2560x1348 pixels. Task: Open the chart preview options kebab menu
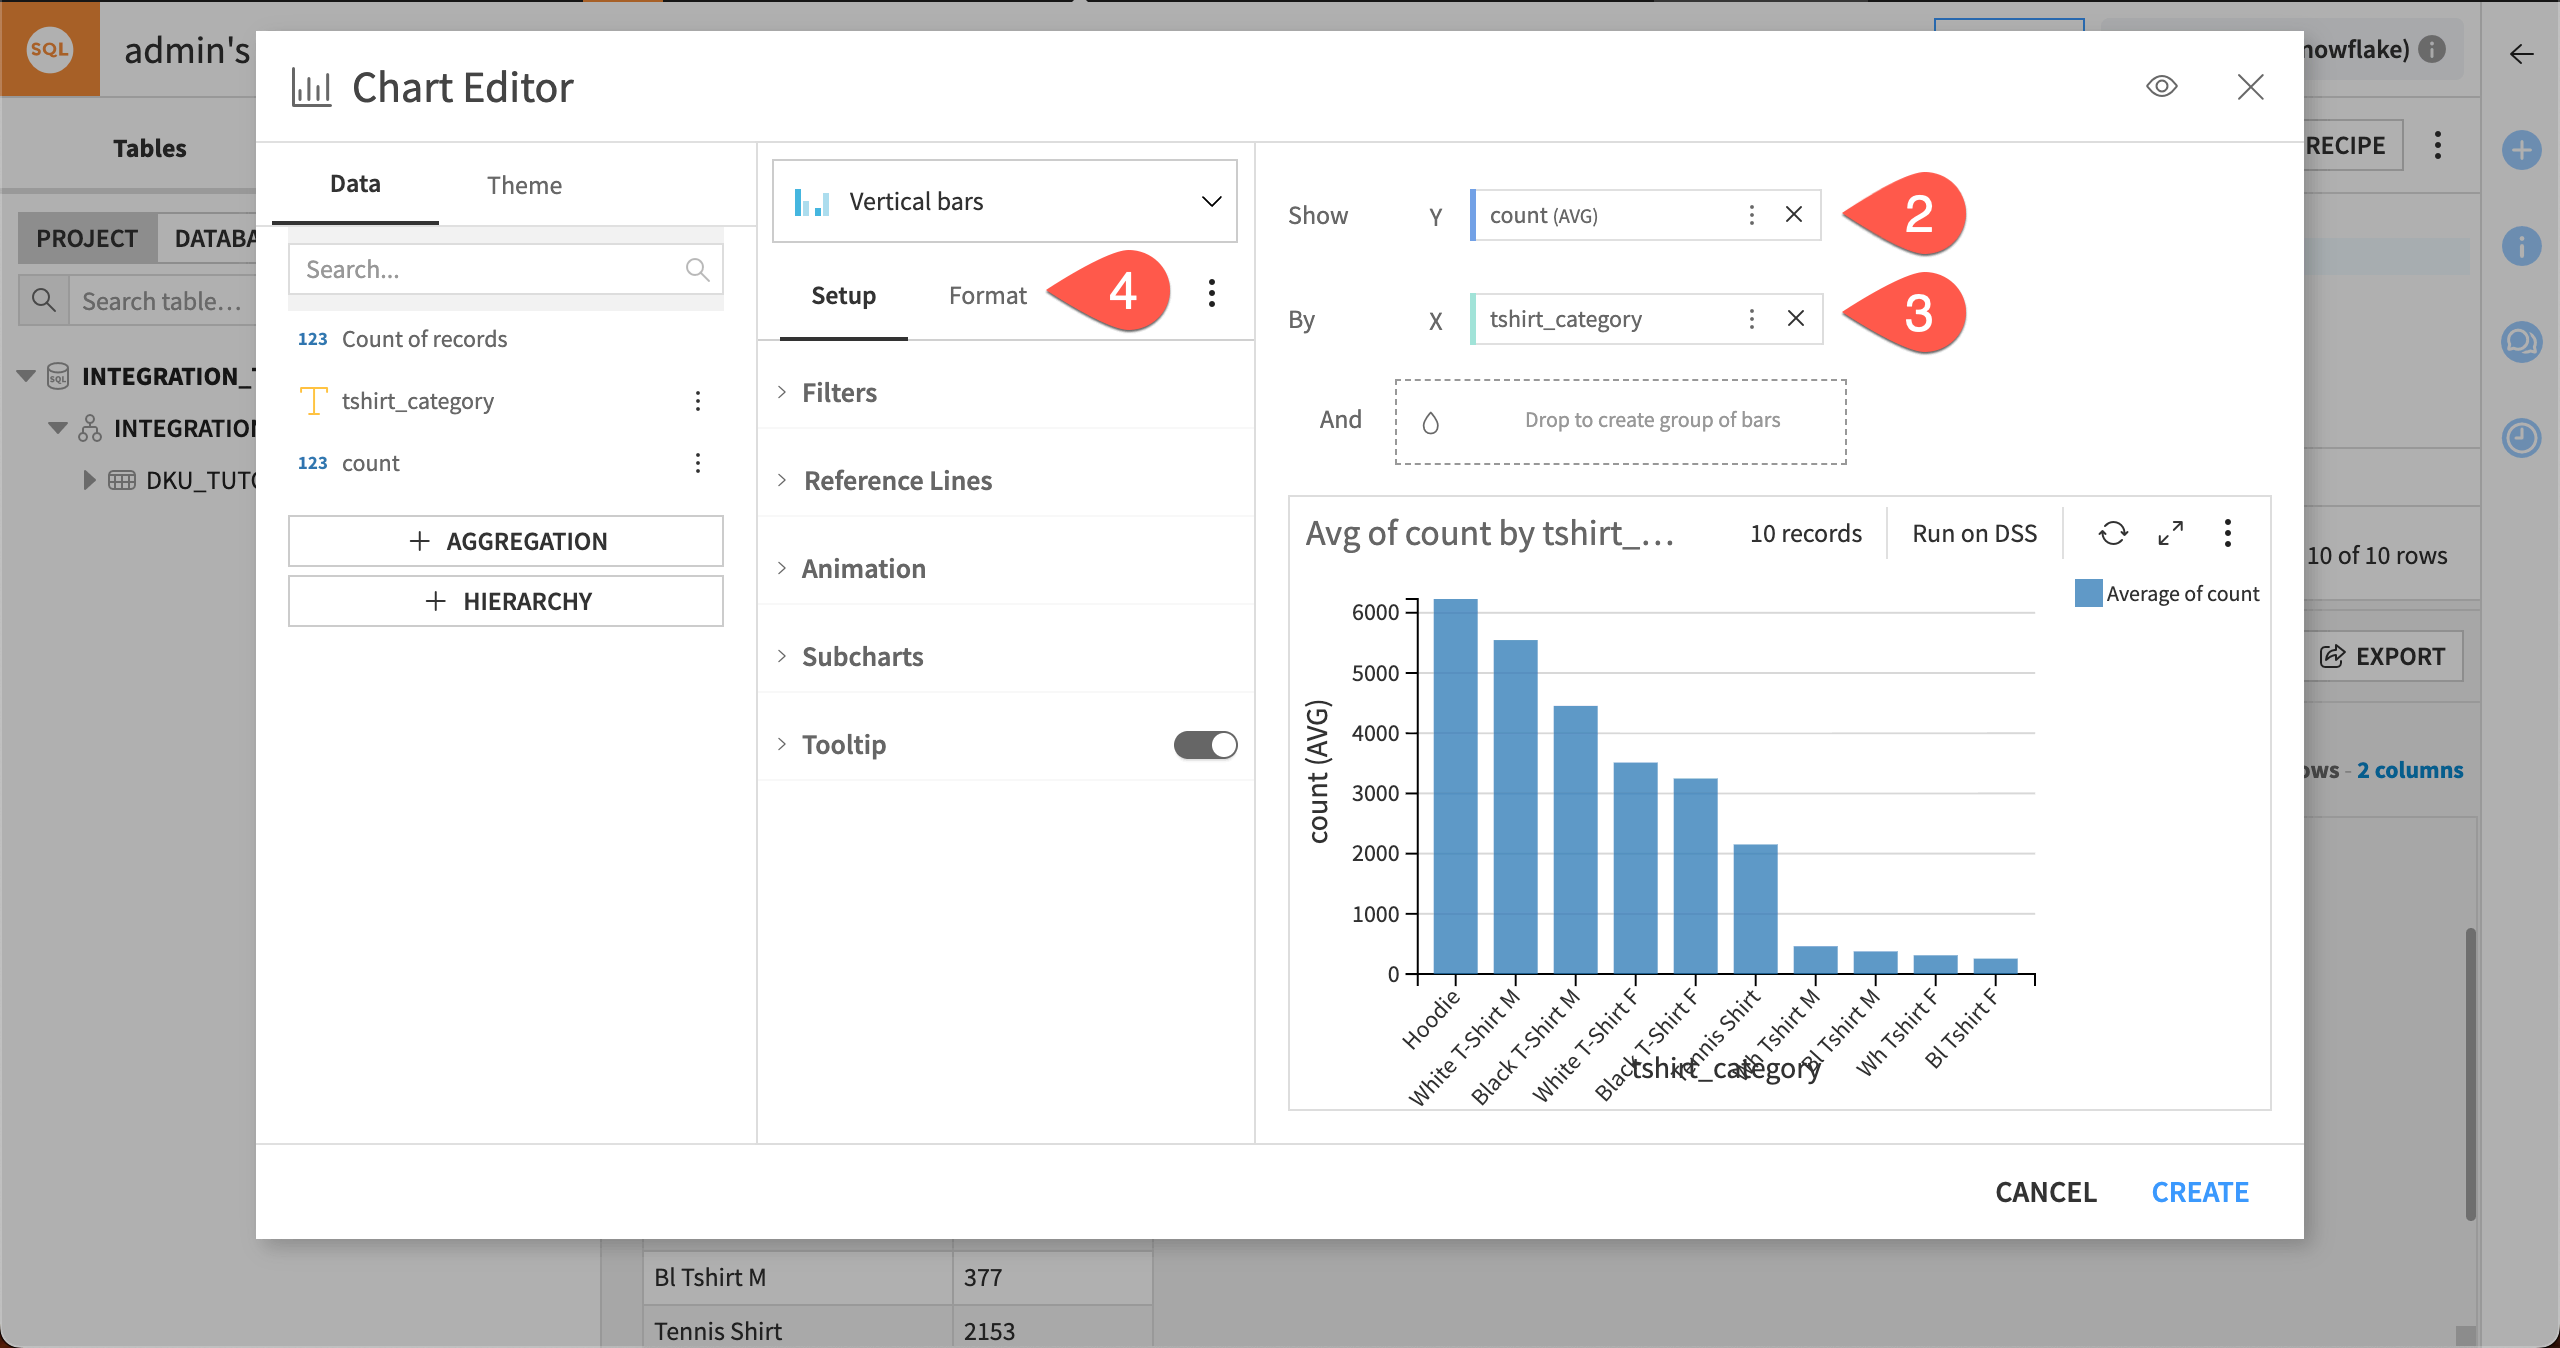point(2227,533)
